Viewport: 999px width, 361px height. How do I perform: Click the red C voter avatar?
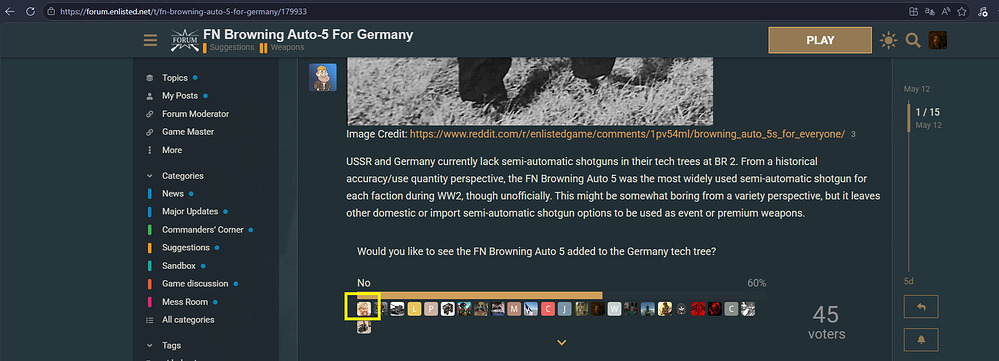click(548, 309)
